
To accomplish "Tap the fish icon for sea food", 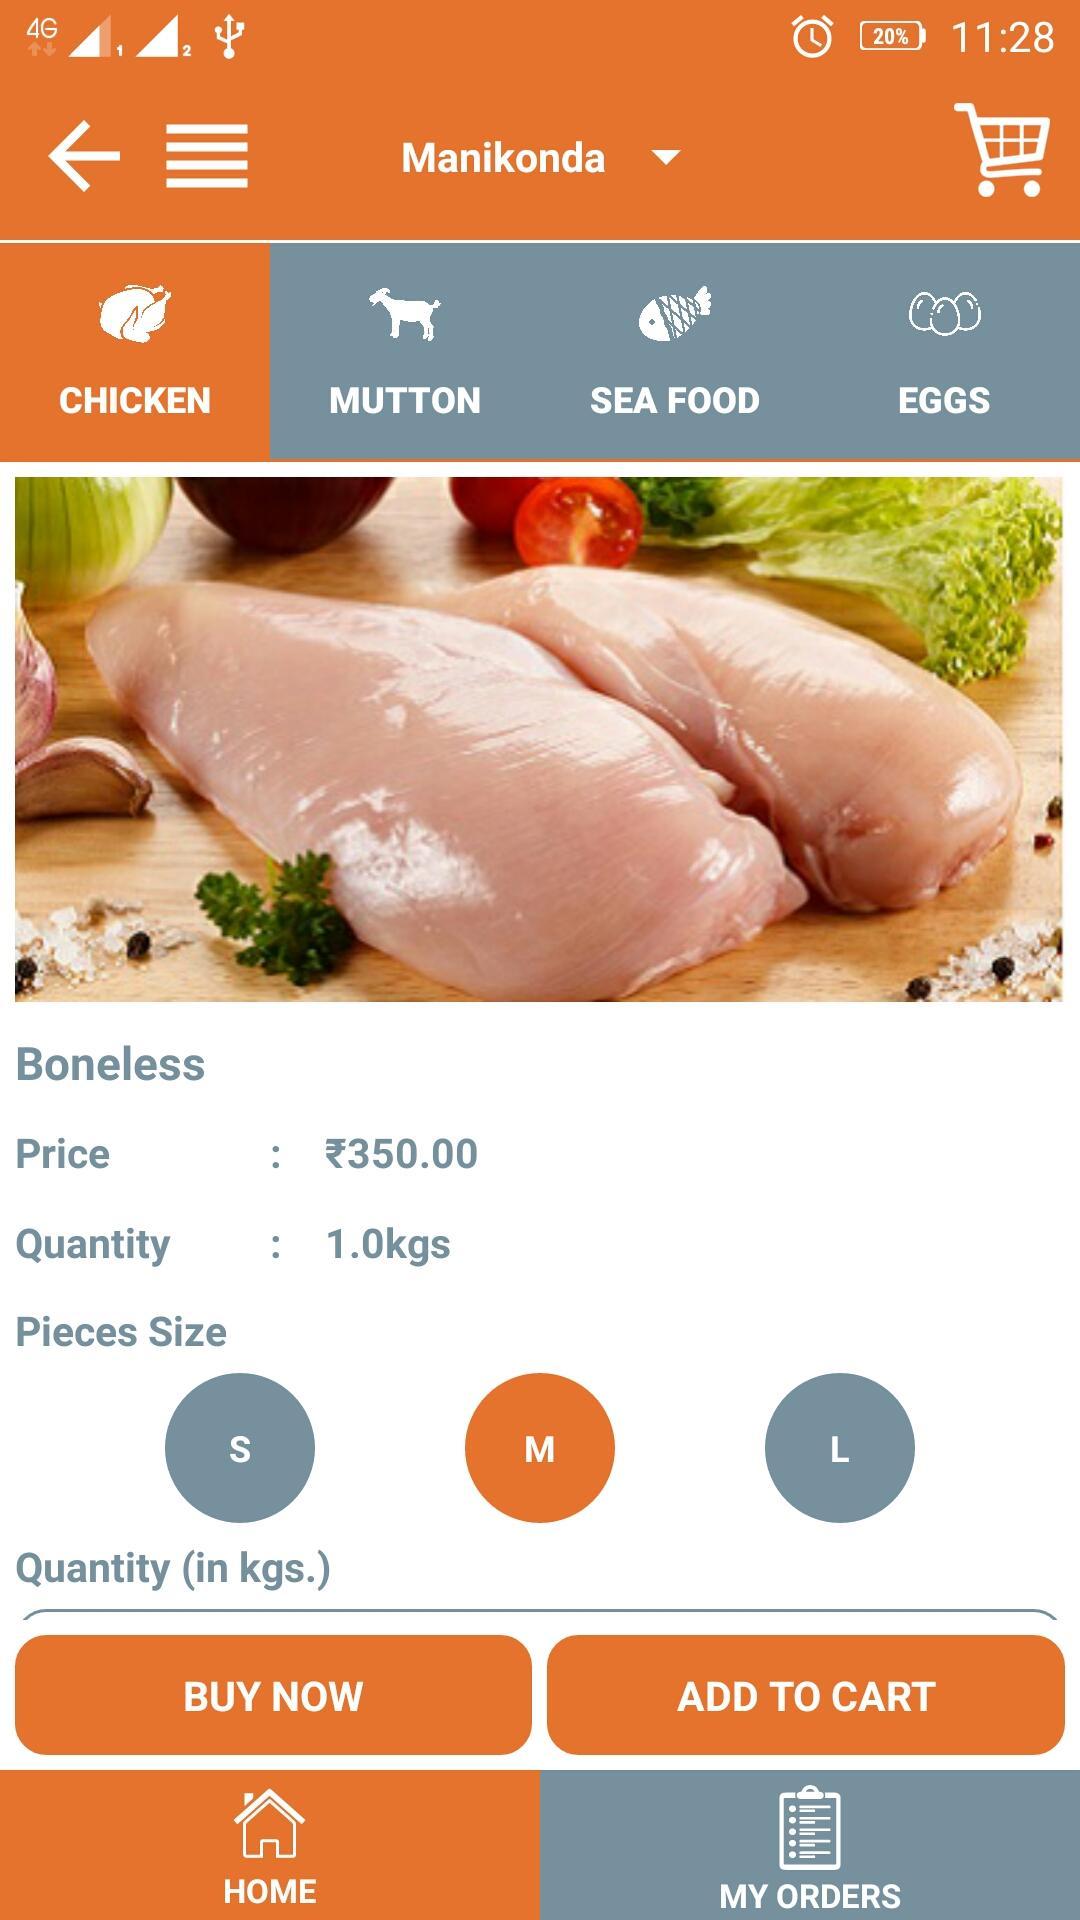I will pyautogui.click(x=675, y=313).
